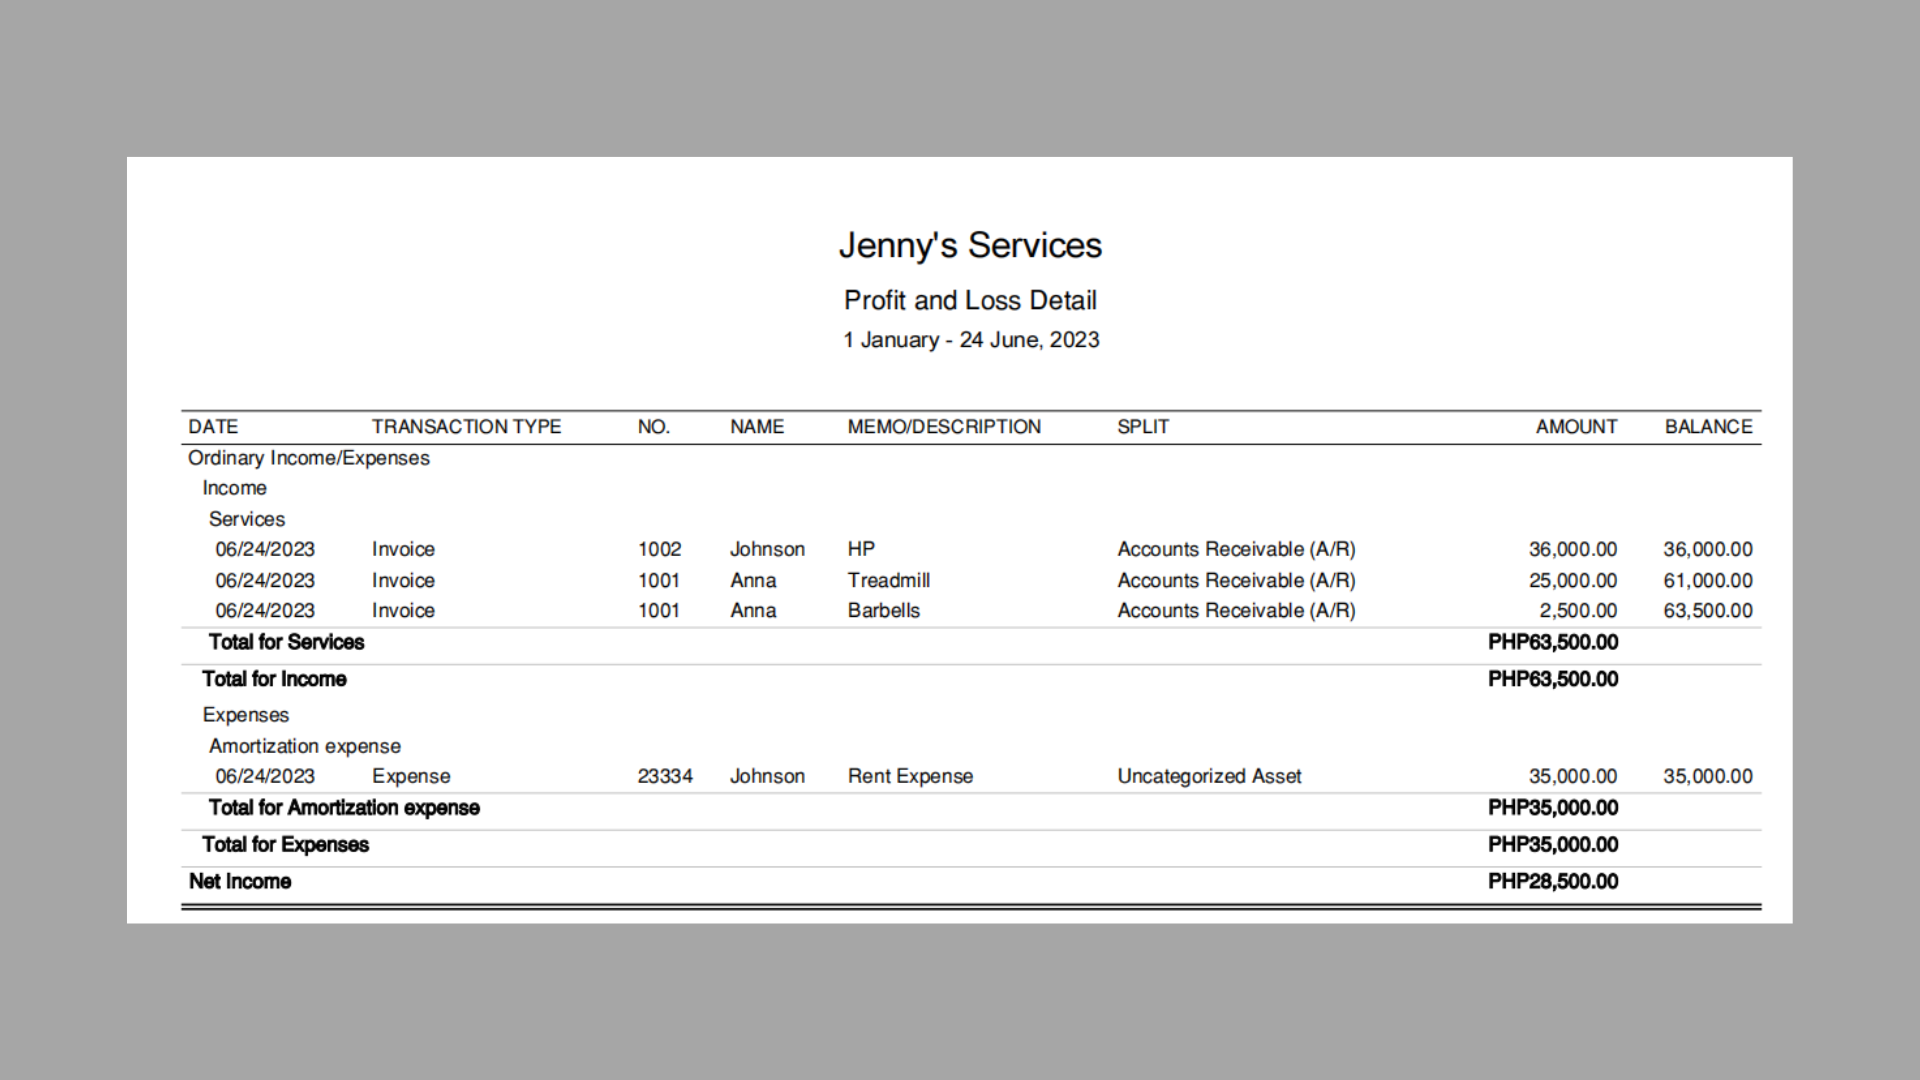
Task: Click Total for Amortization expense amount
Action: pyautogui.click(x=1552, y=808)
